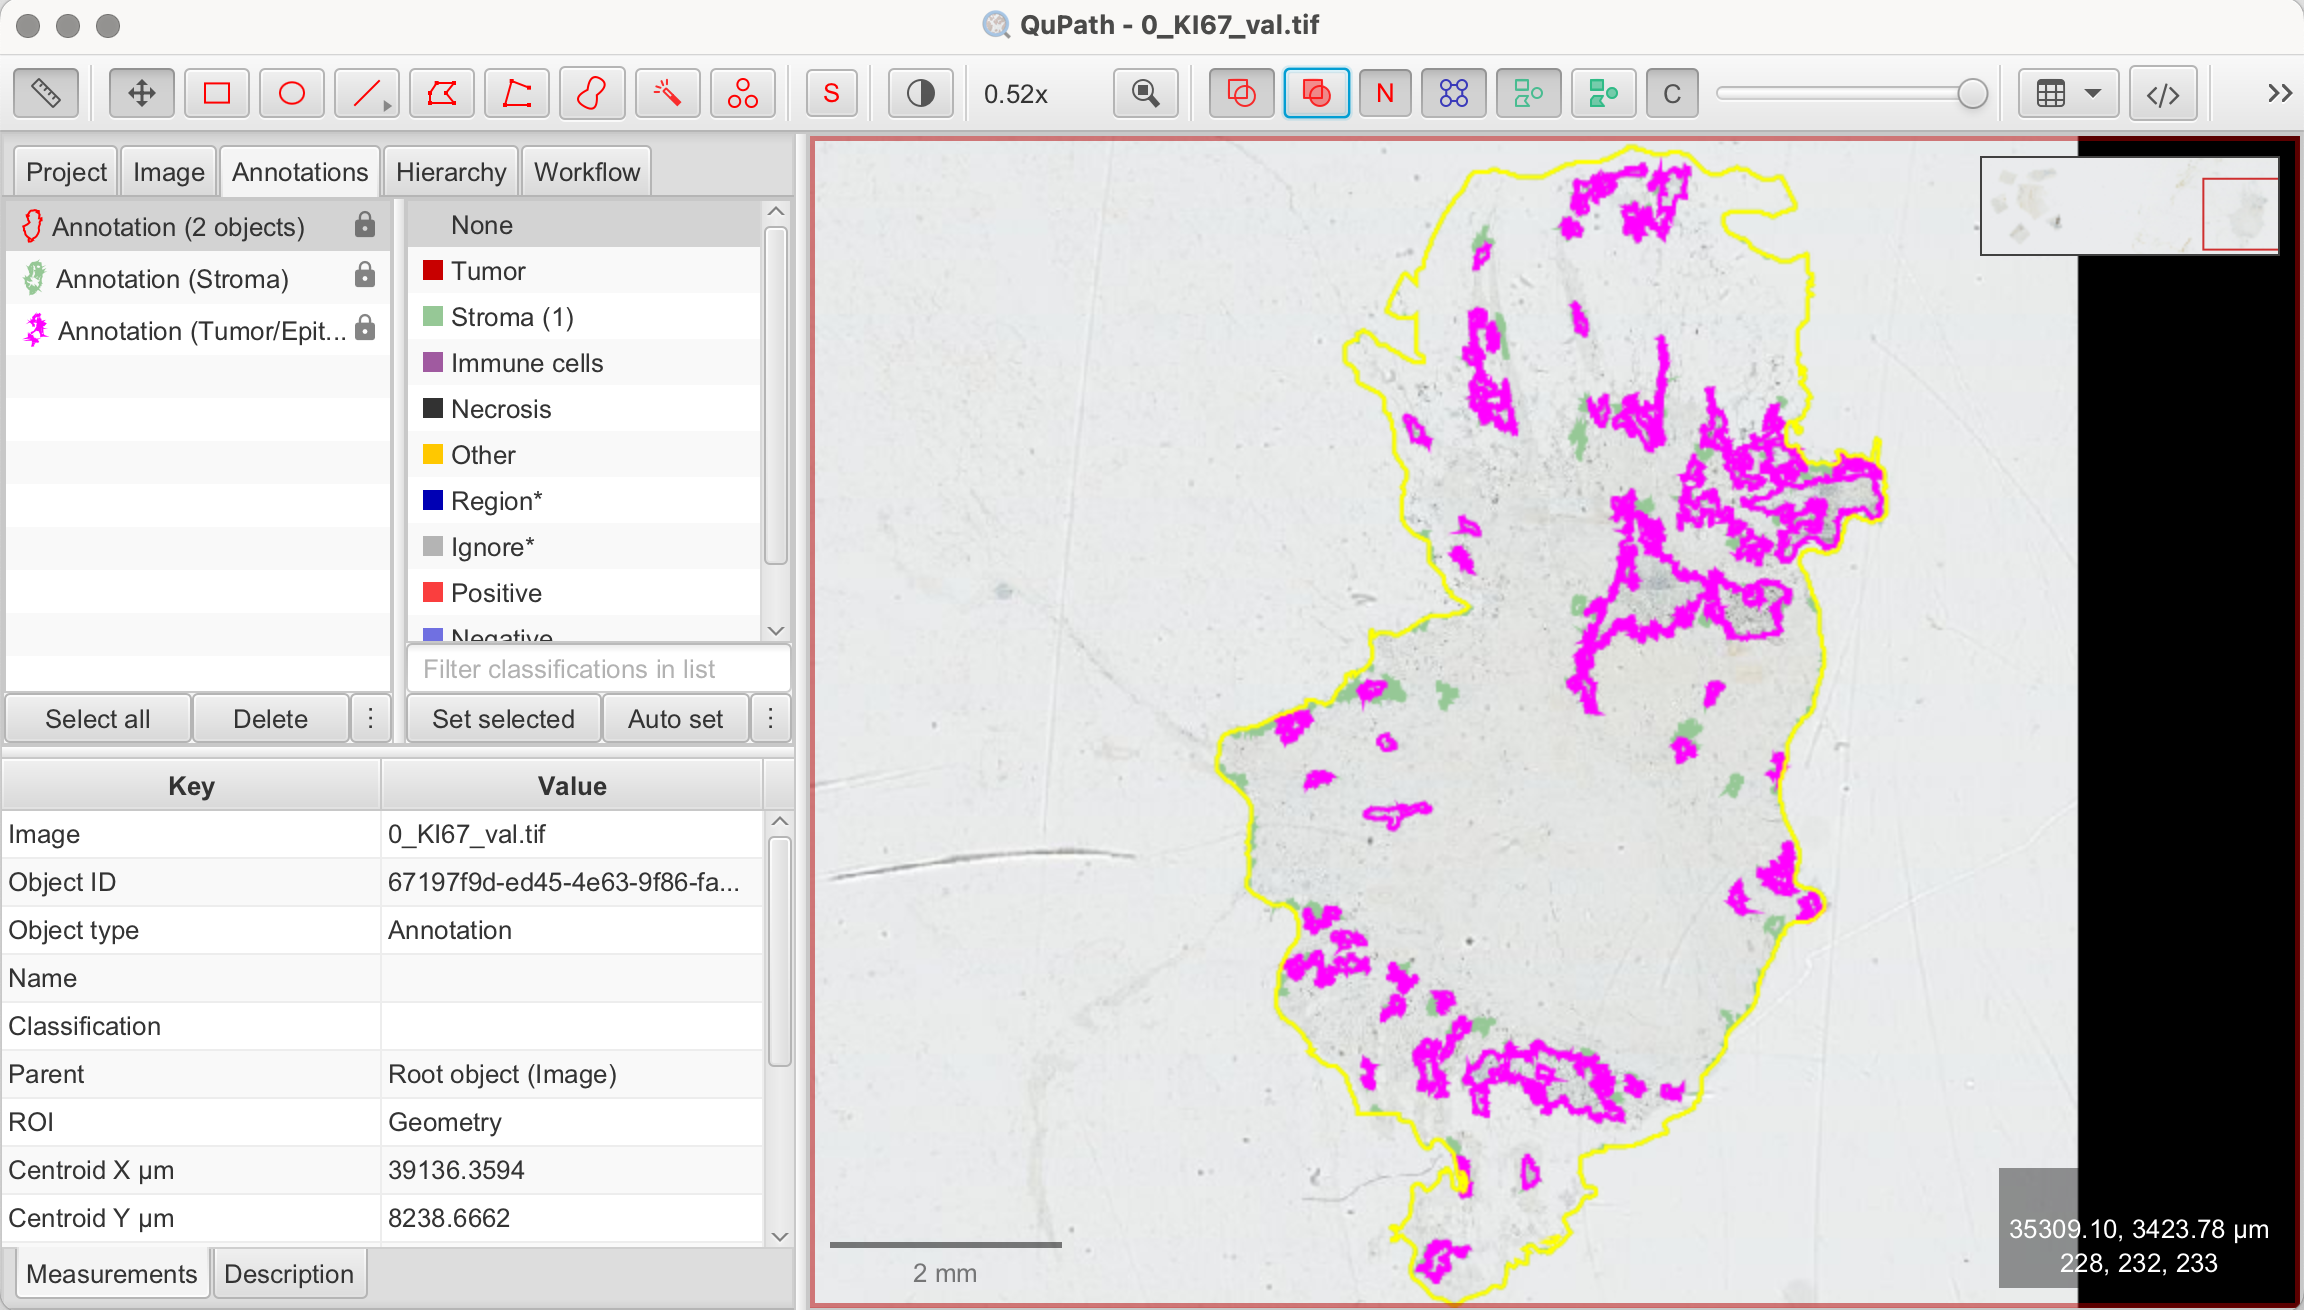Open annotation list more options menu
The width and height of the screenshot is (2304, 1310).
tap(370, 719)
